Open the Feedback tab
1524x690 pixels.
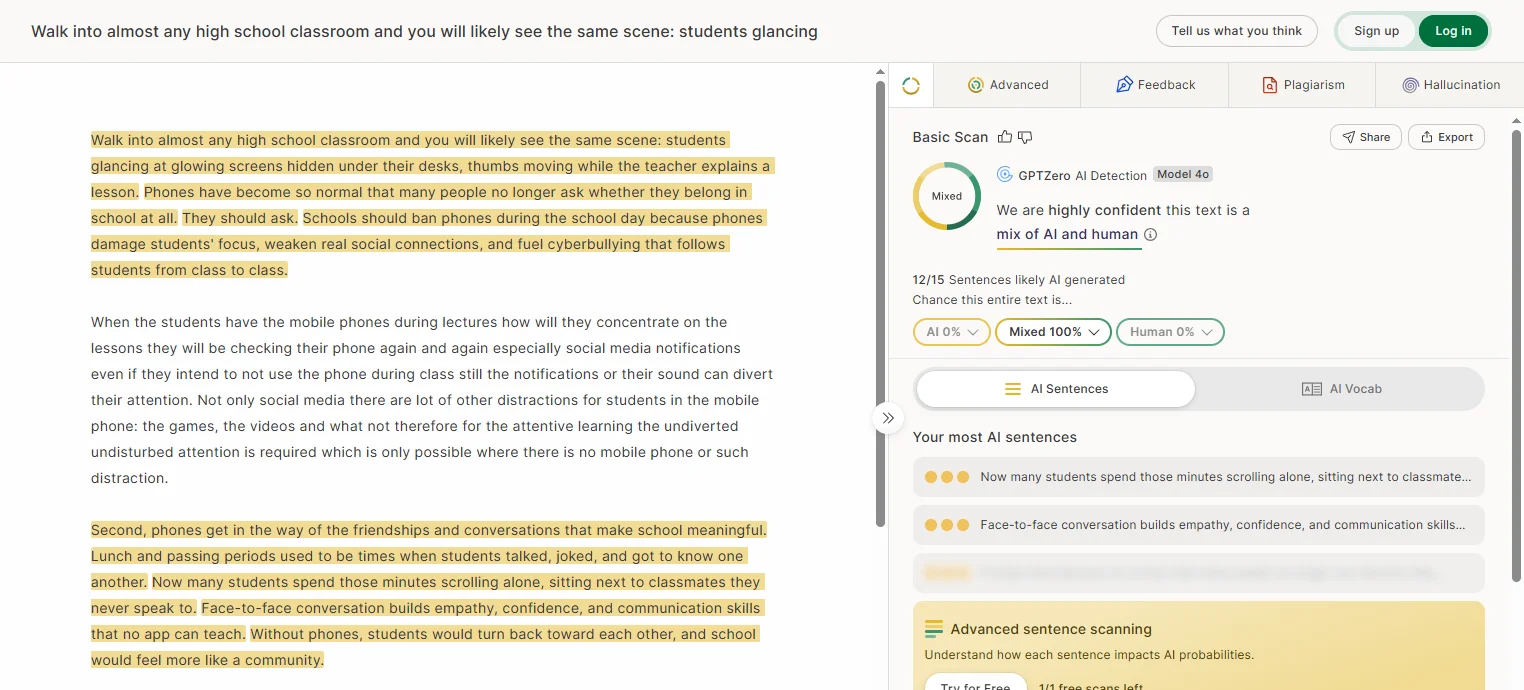point(1155,85)
